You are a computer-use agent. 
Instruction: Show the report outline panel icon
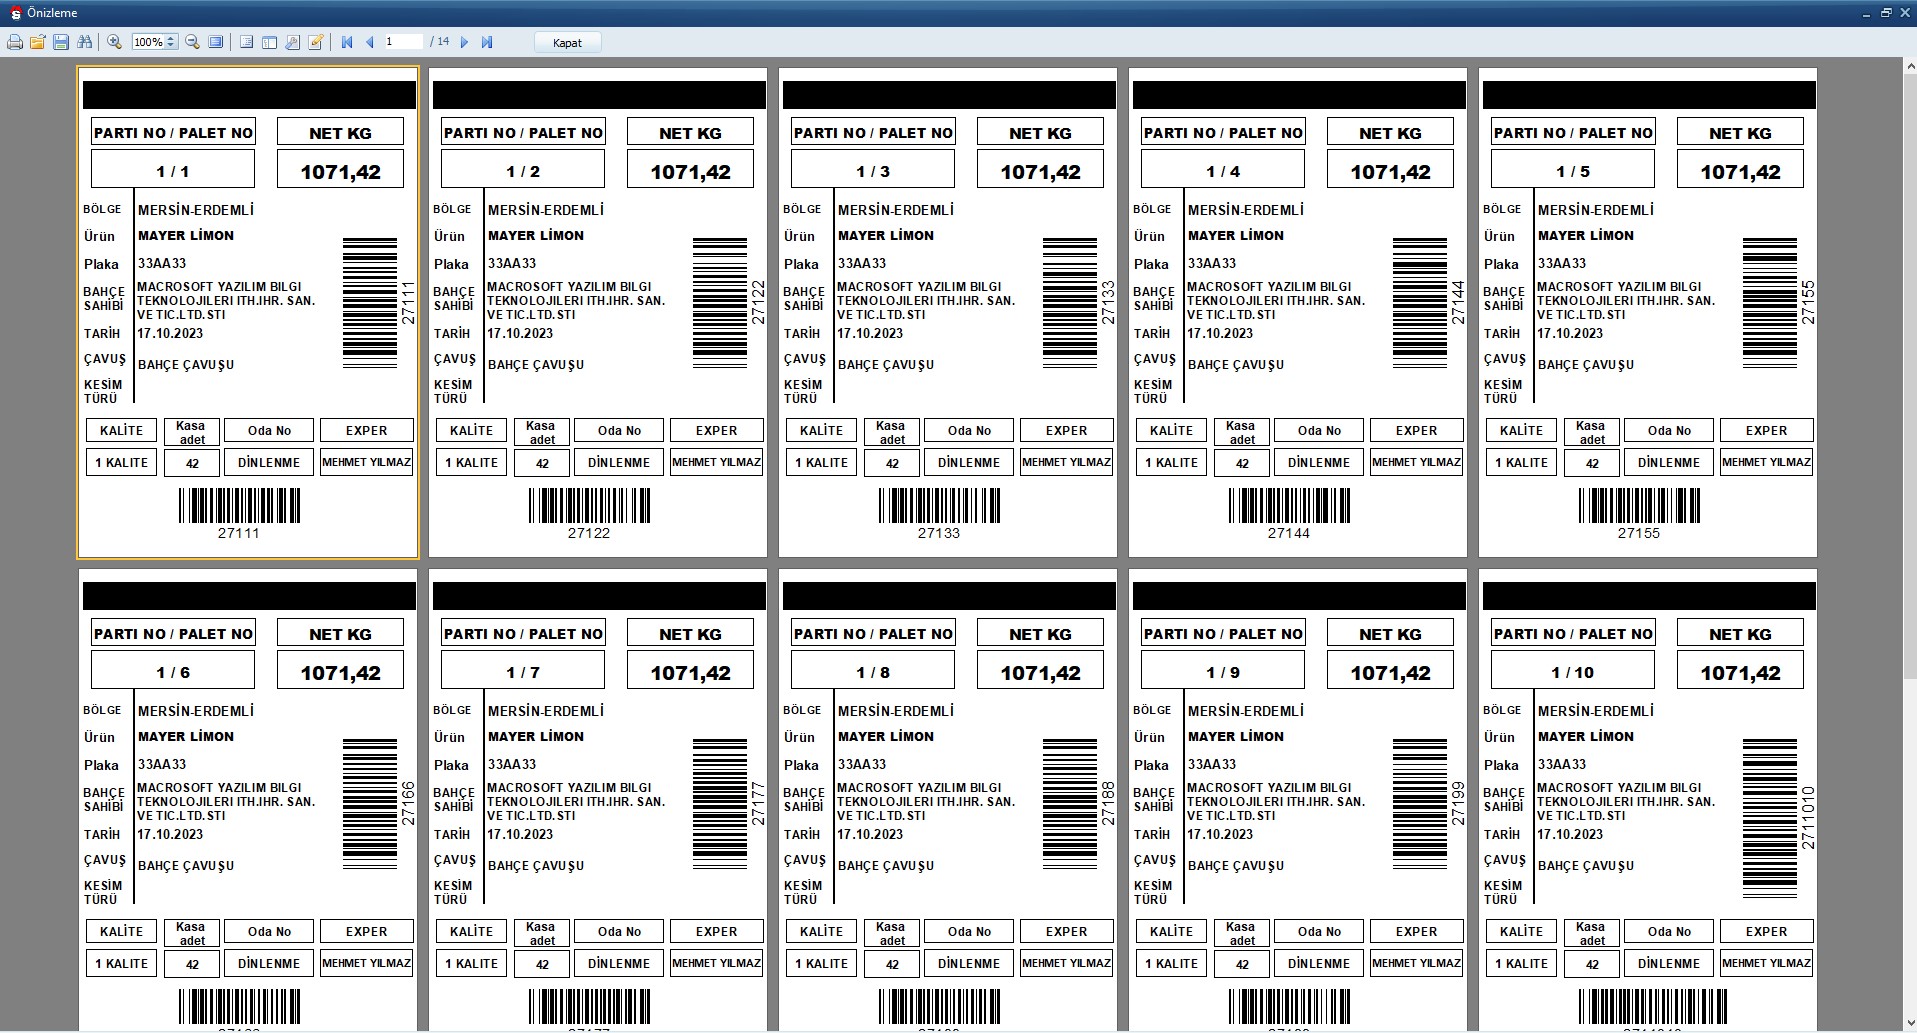[246, 42]
